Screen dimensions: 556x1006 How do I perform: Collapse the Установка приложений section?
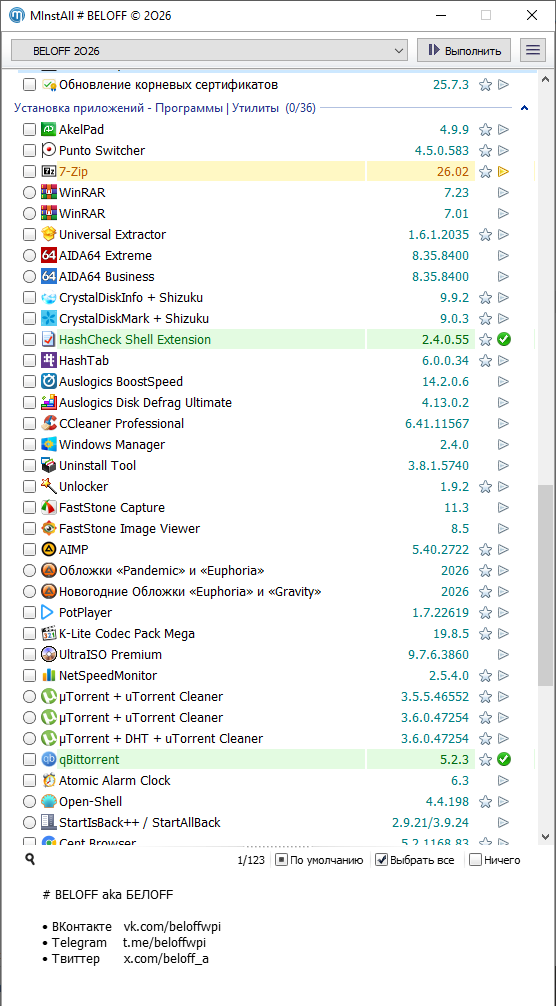pyautogui.click(x=525, y=108)
